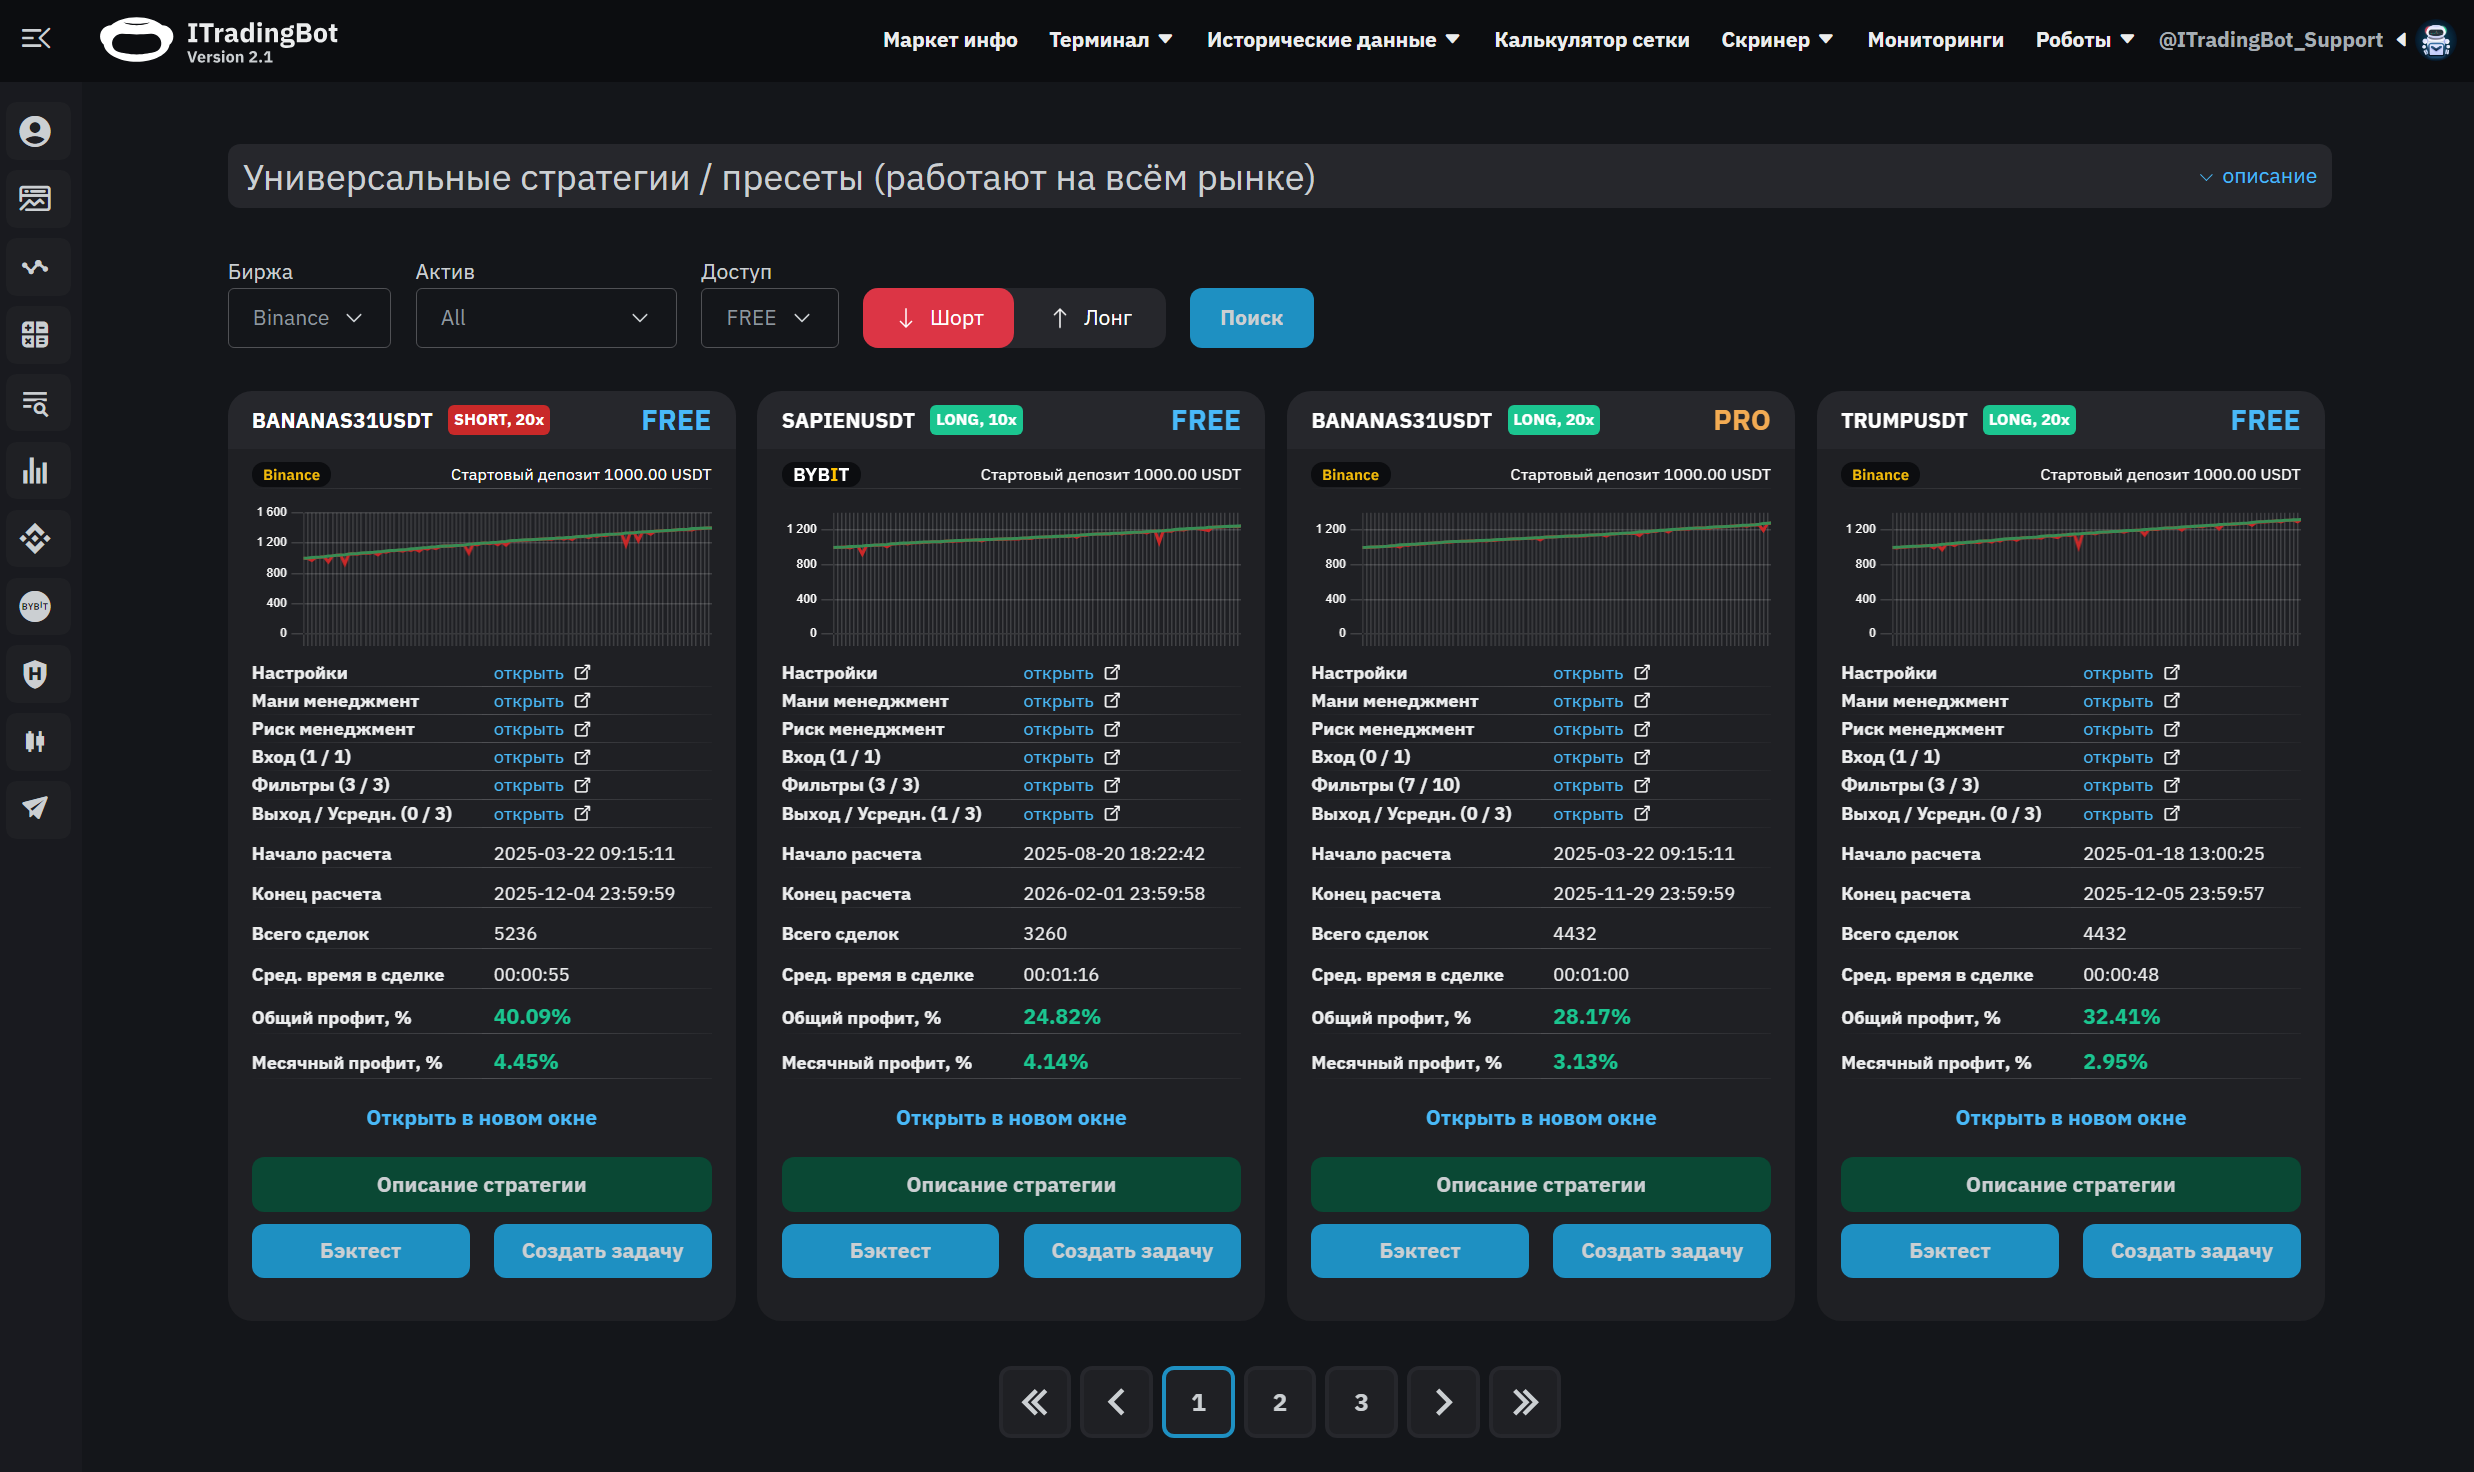The height and width of the screenshot is (1472, 2474).
Task: Open the user profile icon in sidebar
Action: point(37,130)
